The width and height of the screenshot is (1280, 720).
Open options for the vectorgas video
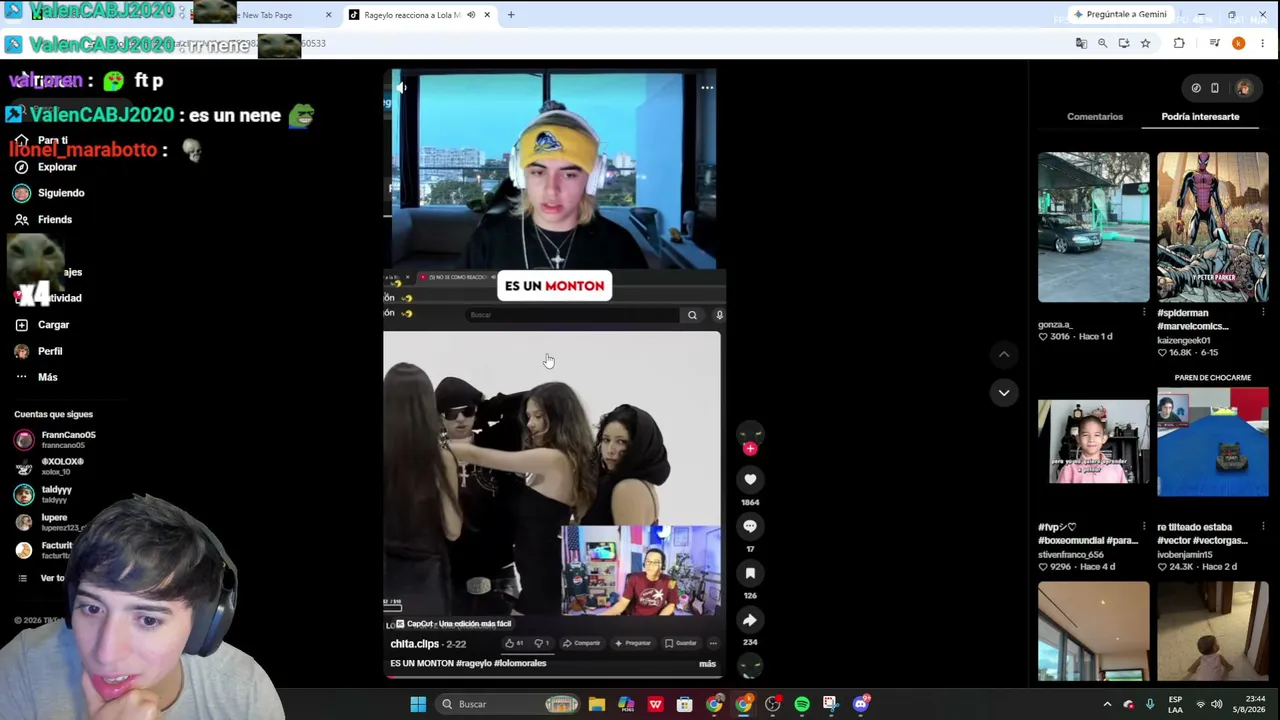tap(1263, 527)
